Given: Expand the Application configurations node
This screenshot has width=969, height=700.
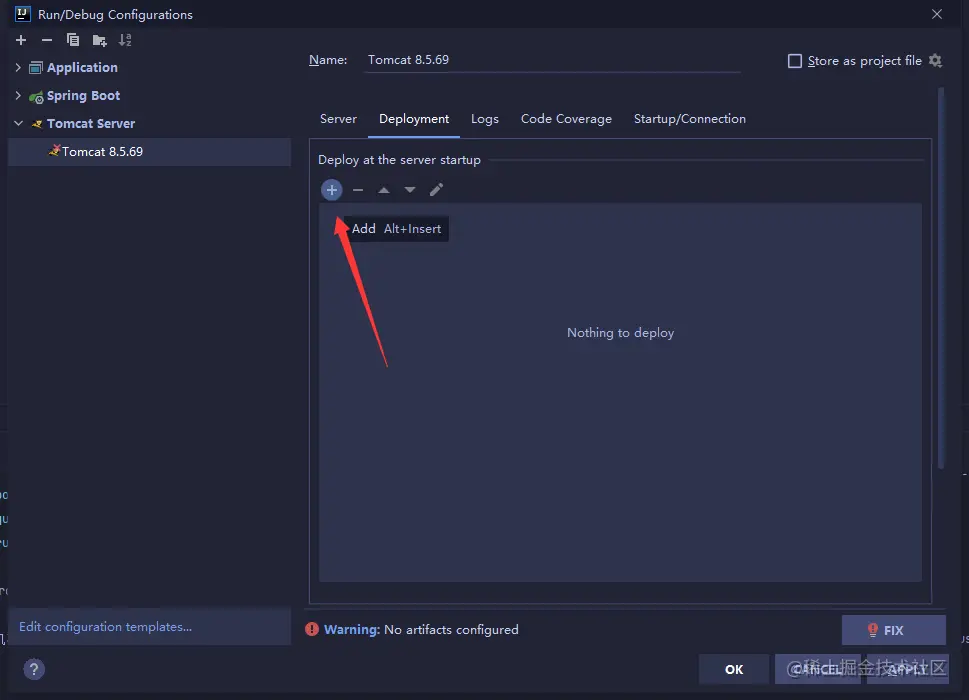Looking at the screenshot, I should [18, 67].
